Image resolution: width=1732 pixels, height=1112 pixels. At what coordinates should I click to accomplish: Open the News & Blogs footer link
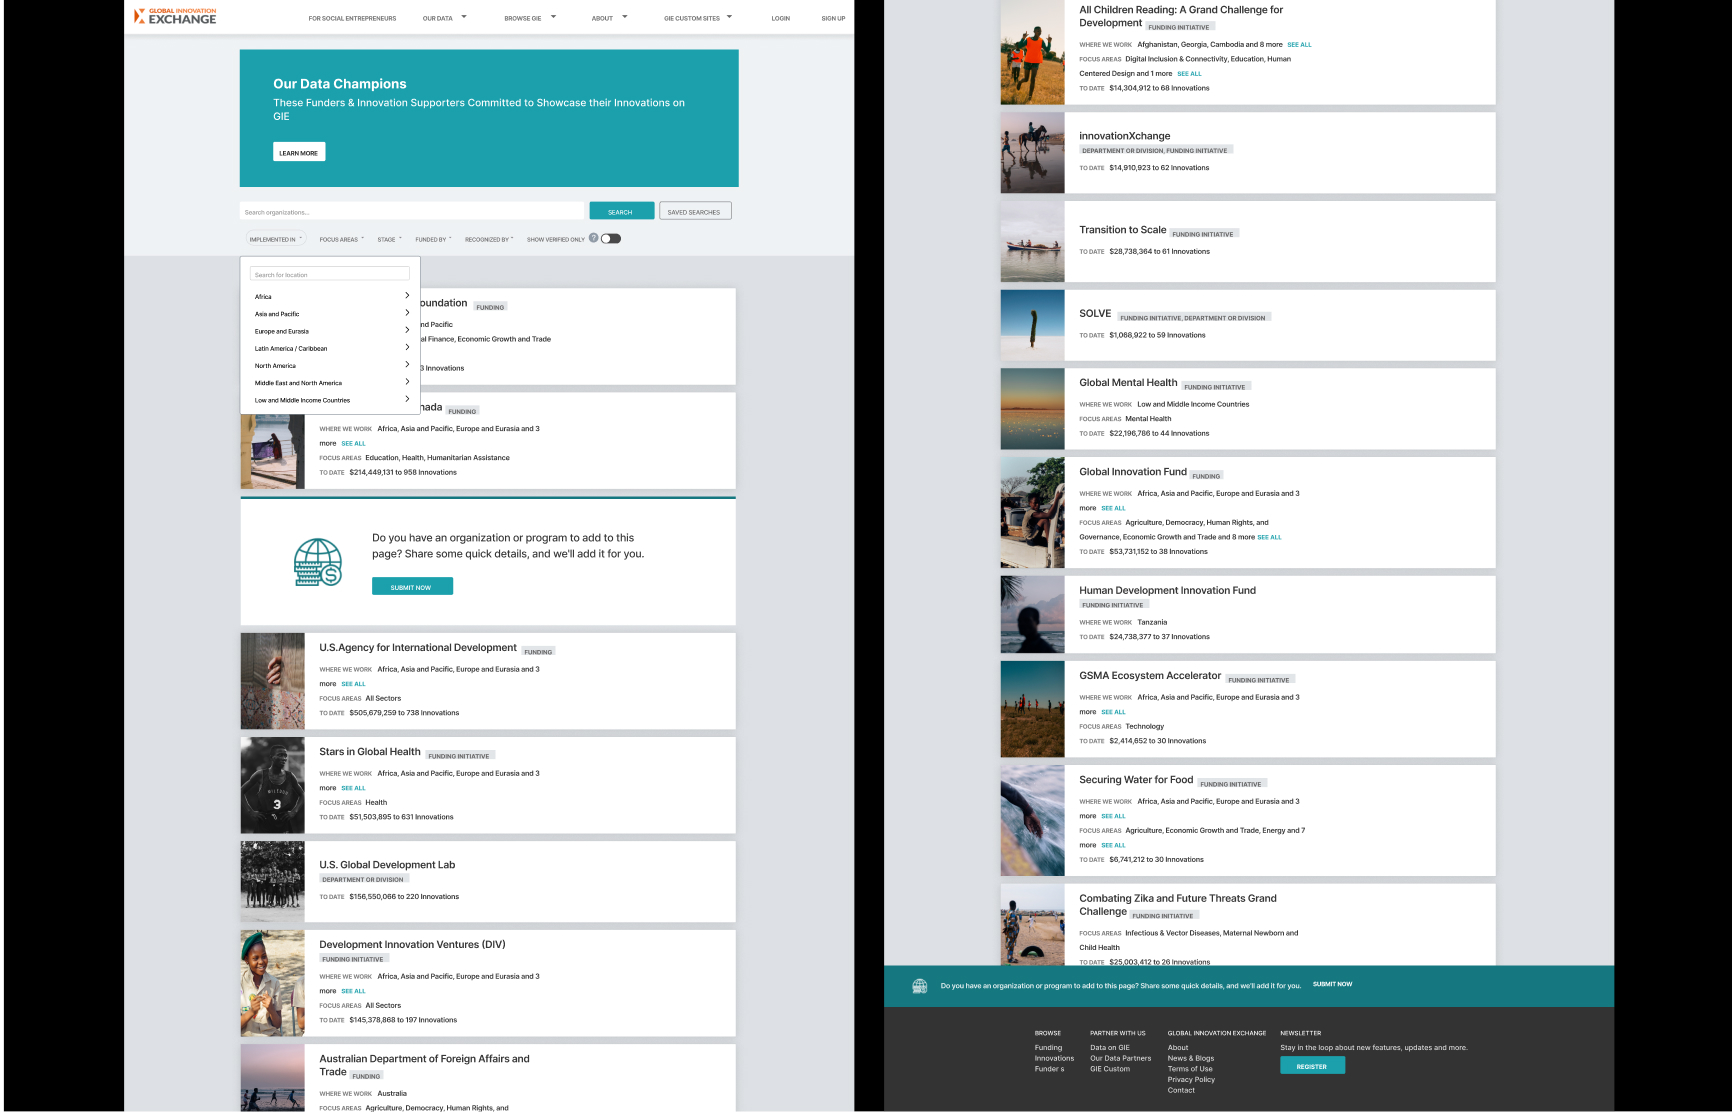coord(1191,1058)
